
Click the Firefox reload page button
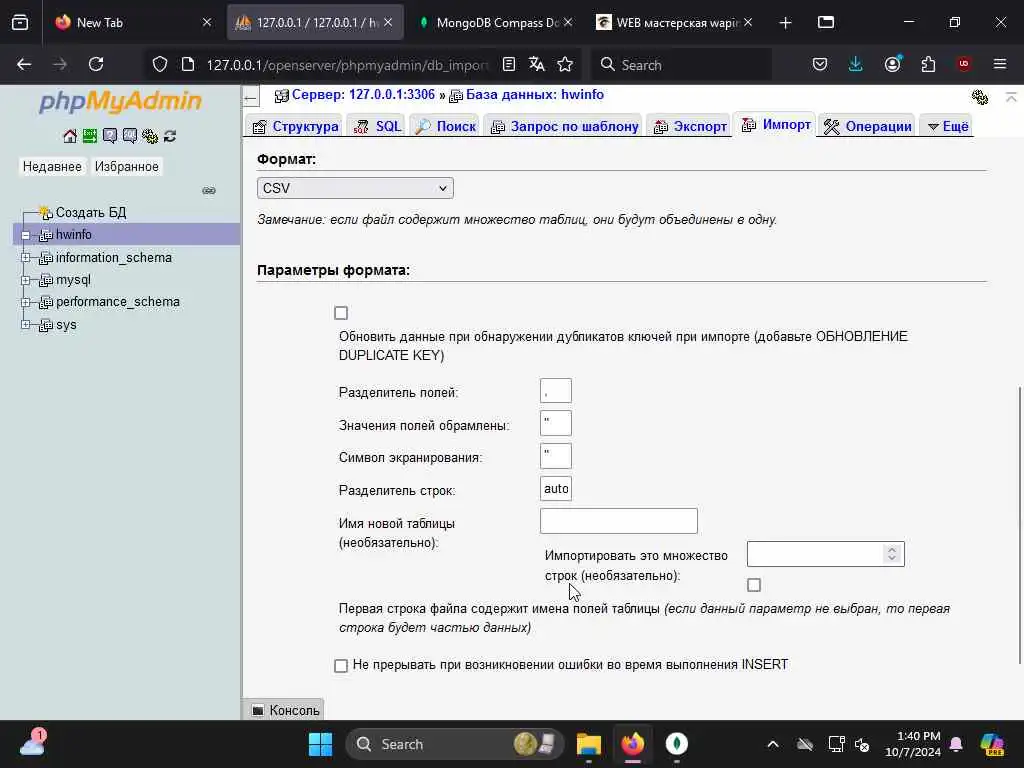(x=96, y=64)
